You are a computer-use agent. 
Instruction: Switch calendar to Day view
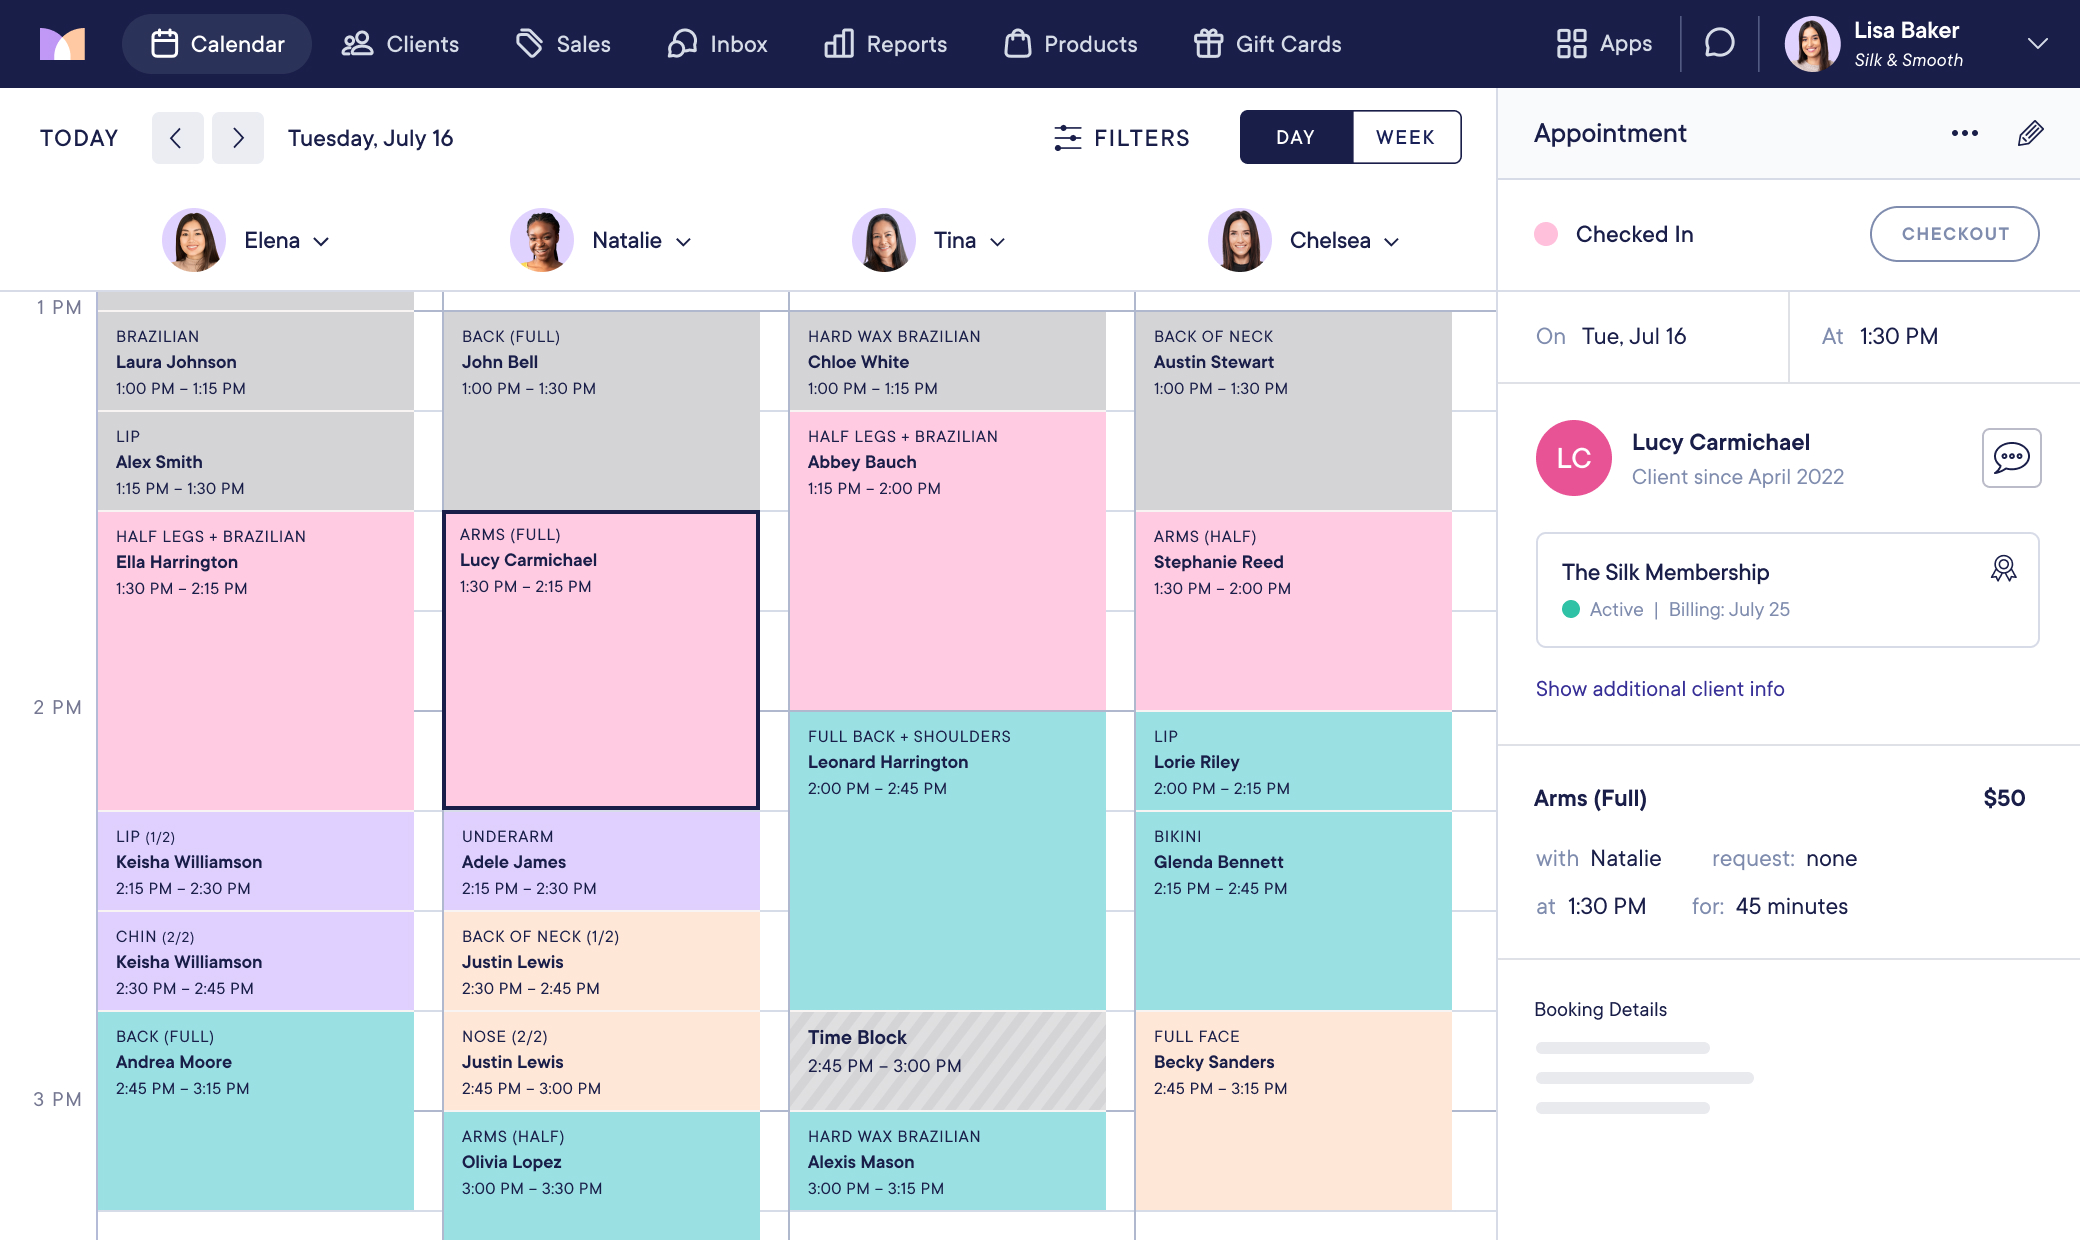pos(1295,137)
